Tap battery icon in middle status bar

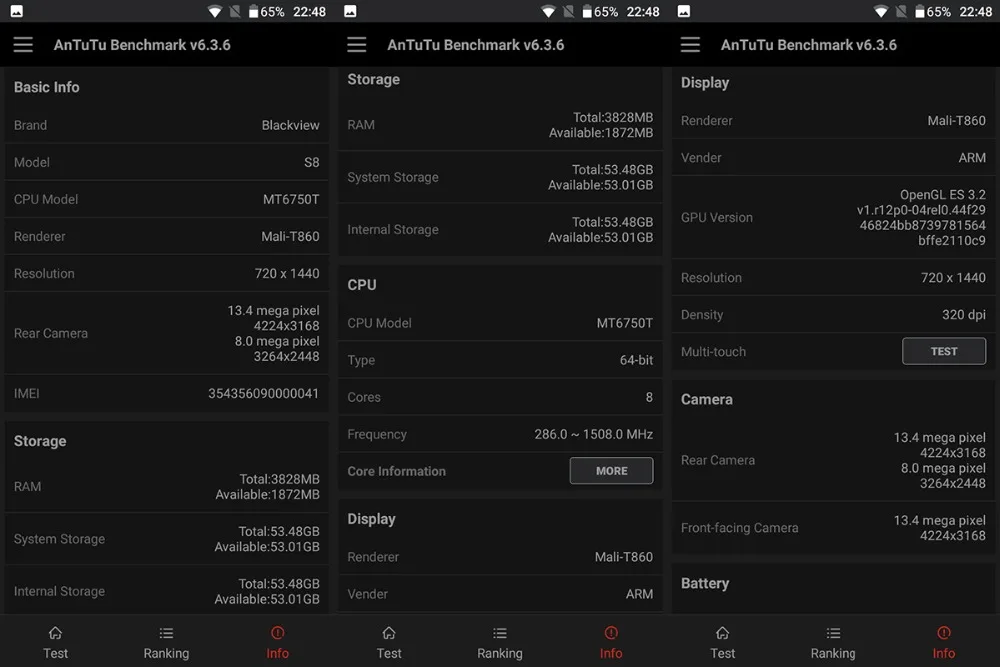click(587, 11)
